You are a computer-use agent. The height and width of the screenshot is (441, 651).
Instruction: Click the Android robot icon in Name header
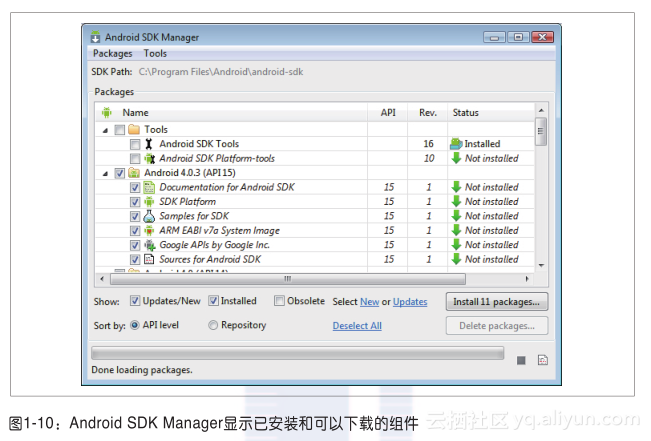(x=107, y=112)
